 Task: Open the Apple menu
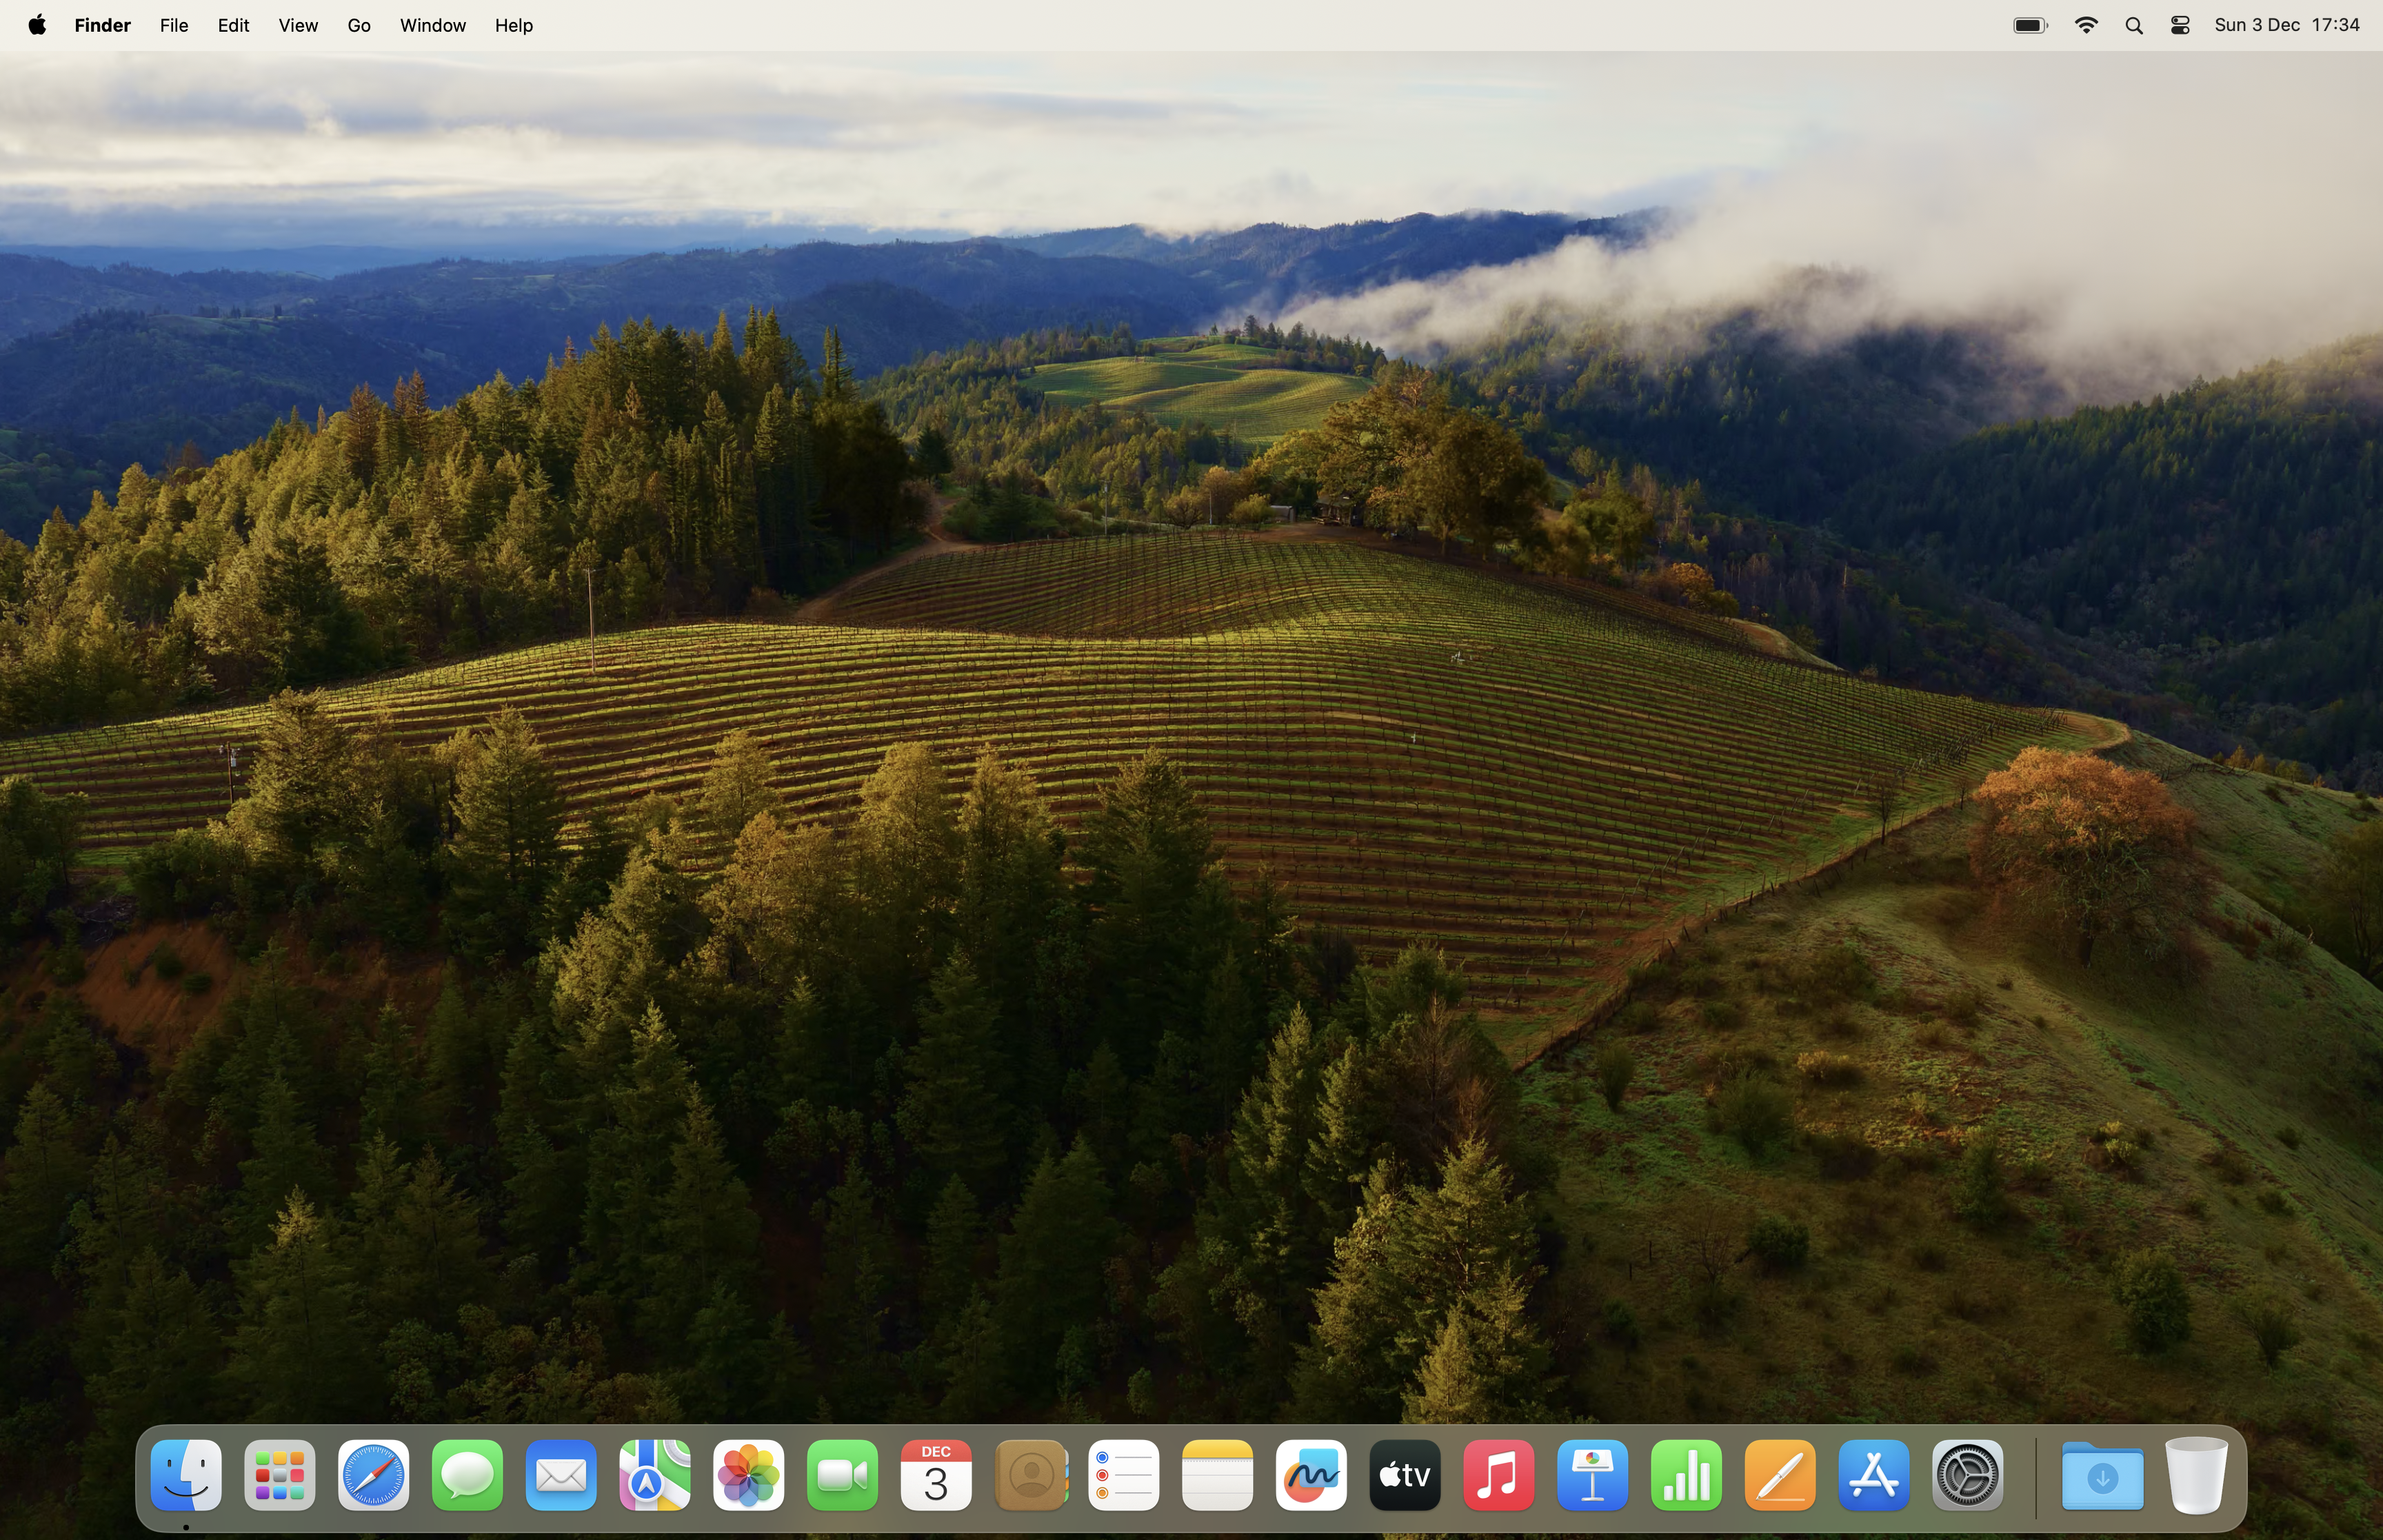coord(37,26)
